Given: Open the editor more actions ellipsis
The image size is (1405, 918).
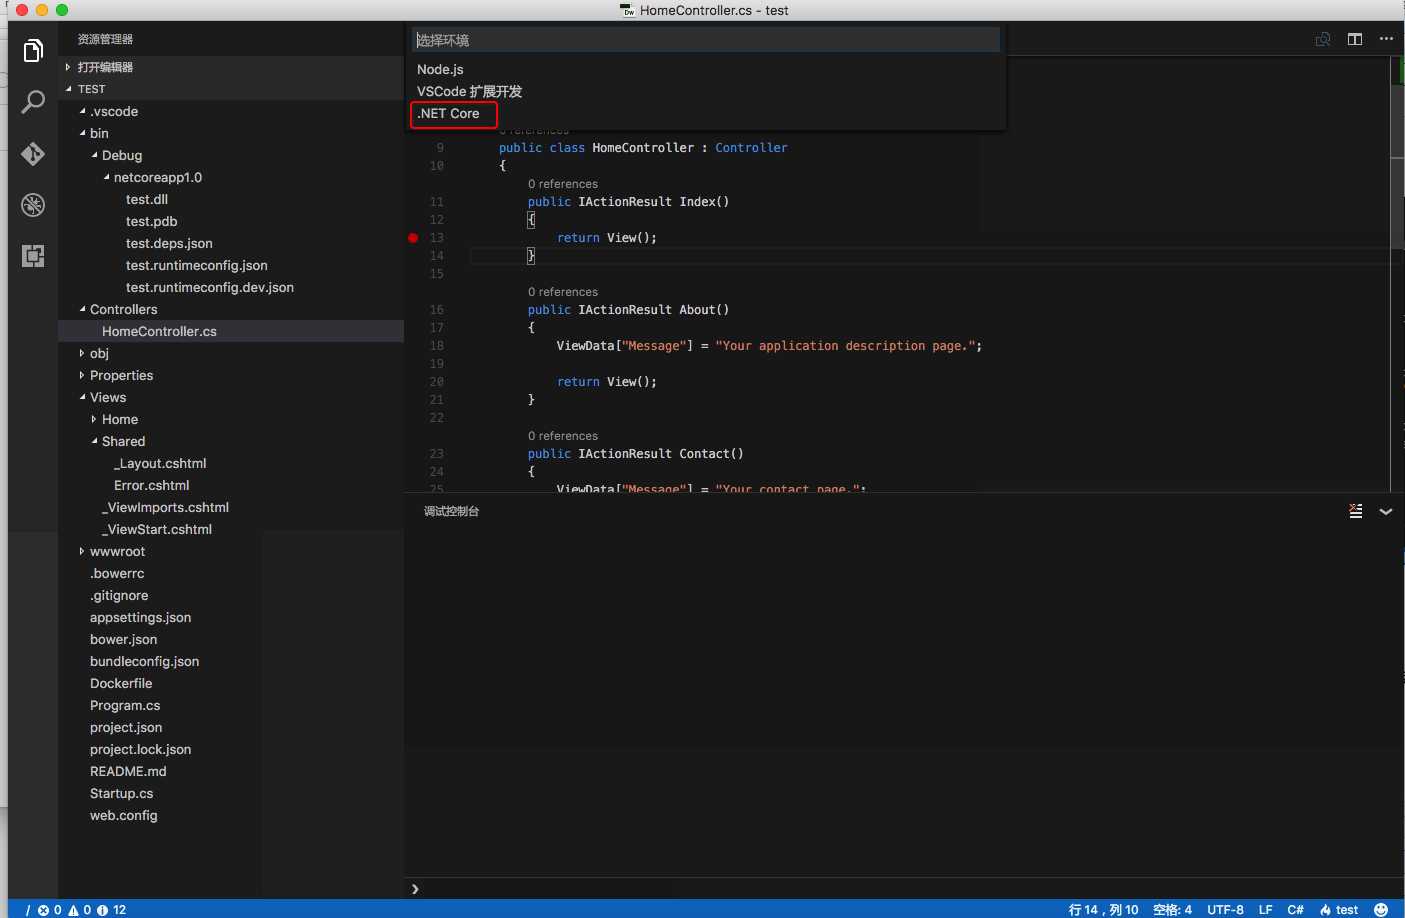Looking at the screenshot, I should [x=1386, y=39].
